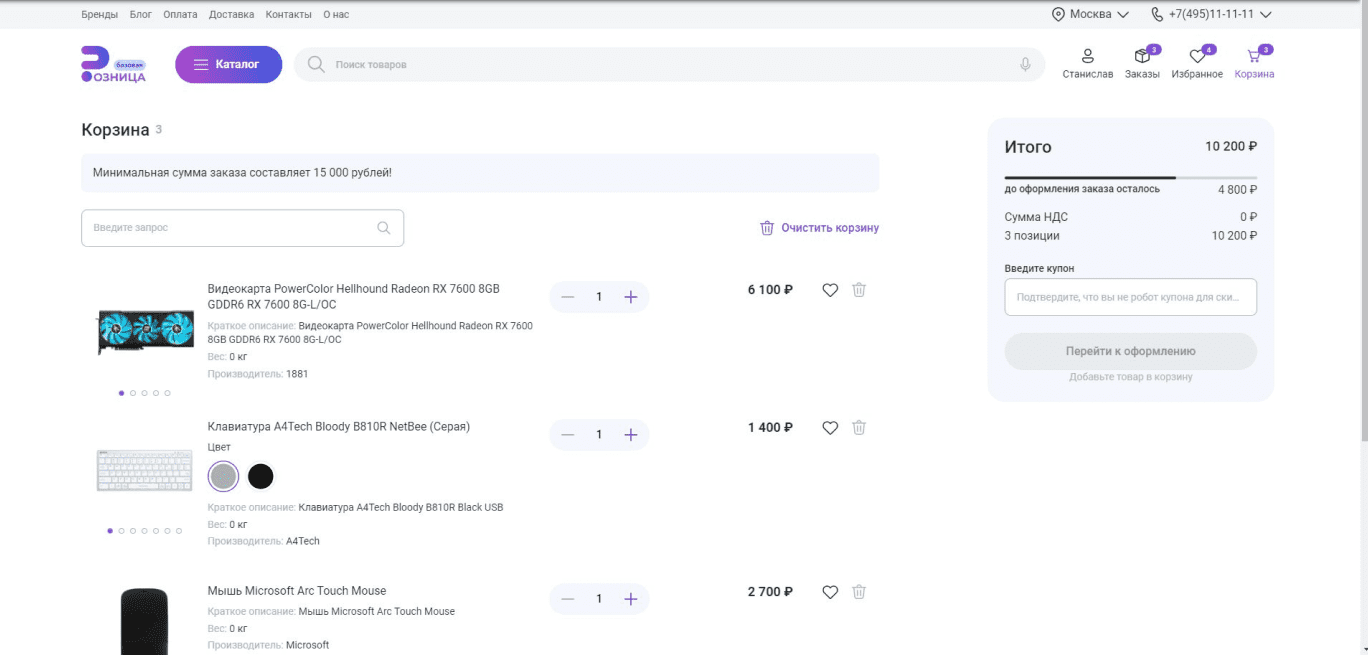
Task: Delete Клавиатура A4Tech with trash icon
Action: point(859,428)
